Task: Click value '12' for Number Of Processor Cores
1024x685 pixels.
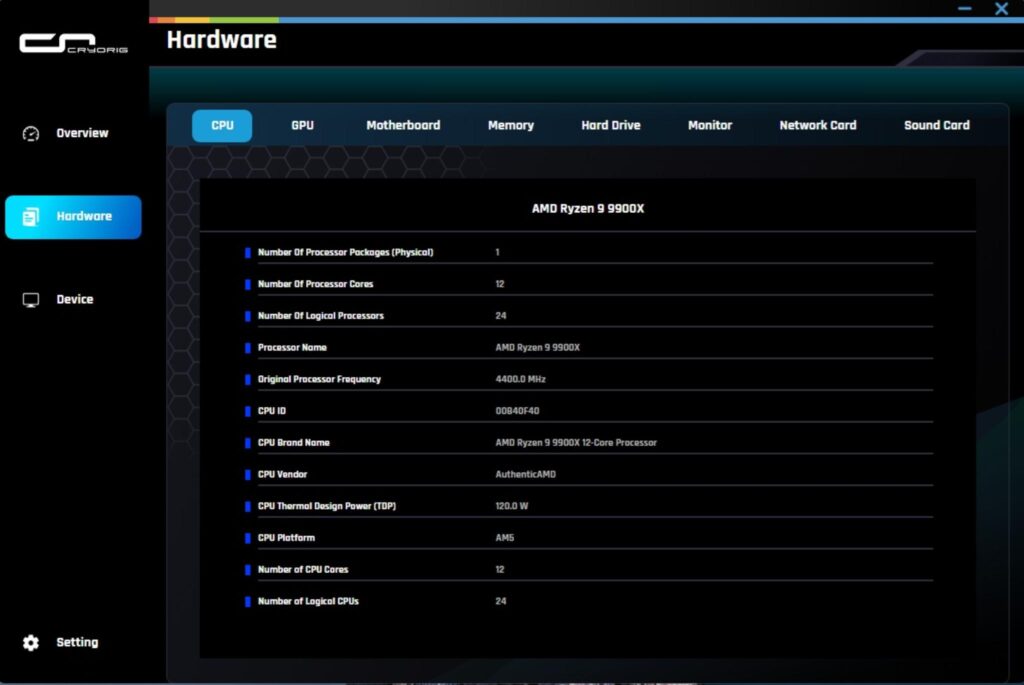Action: (x=500, y=284)
